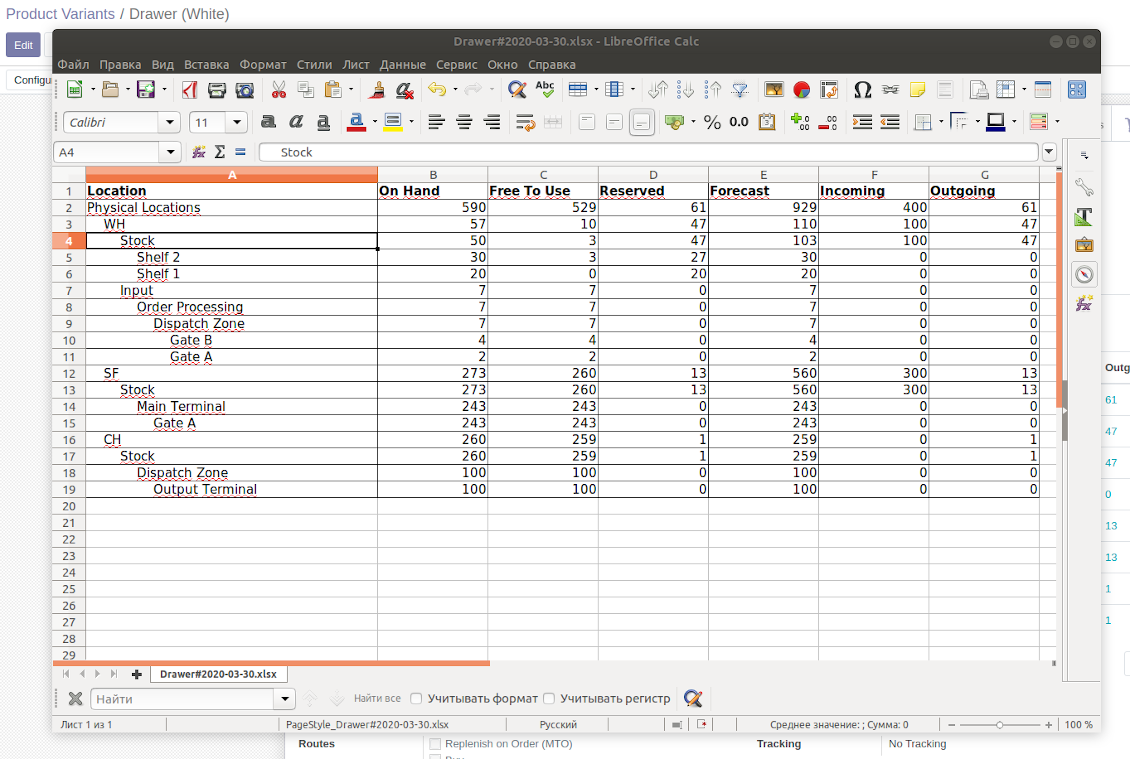The height and width of the screenshot is (759, 1130).
Task: Click the Save document icon
Action: pos(146,89)
